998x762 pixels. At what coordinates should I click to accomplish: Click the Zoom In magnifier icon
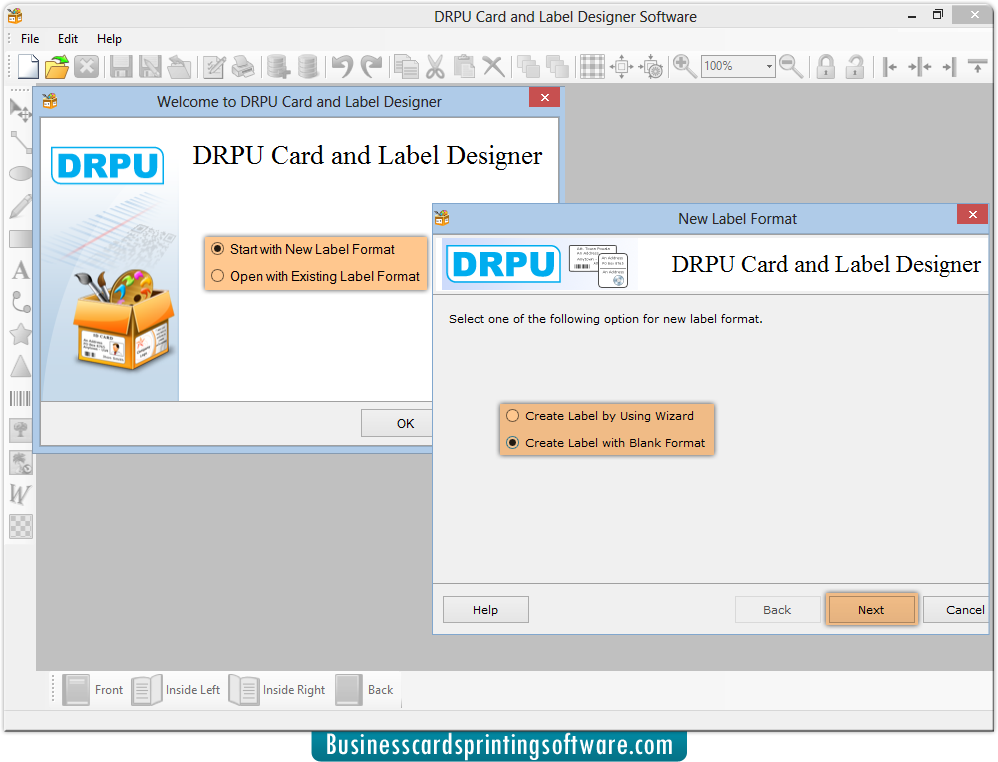[684, 66]
